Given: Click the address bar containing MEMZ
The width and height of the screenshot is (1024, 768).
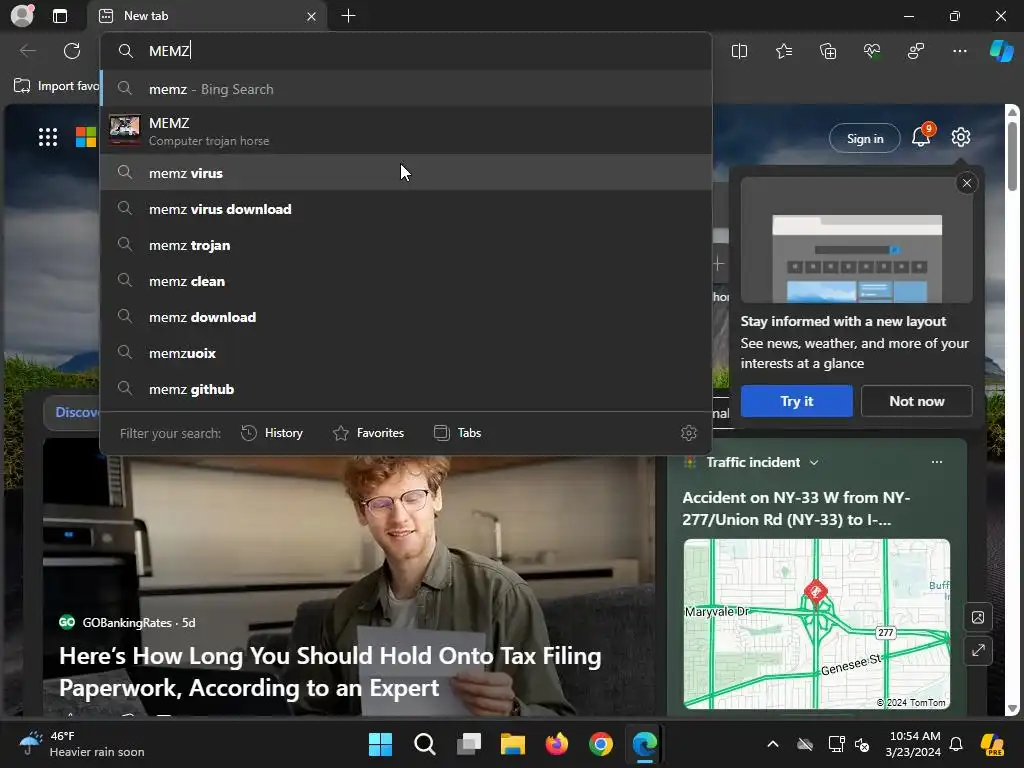Looking at the screenshot, I should click(406, 51).
